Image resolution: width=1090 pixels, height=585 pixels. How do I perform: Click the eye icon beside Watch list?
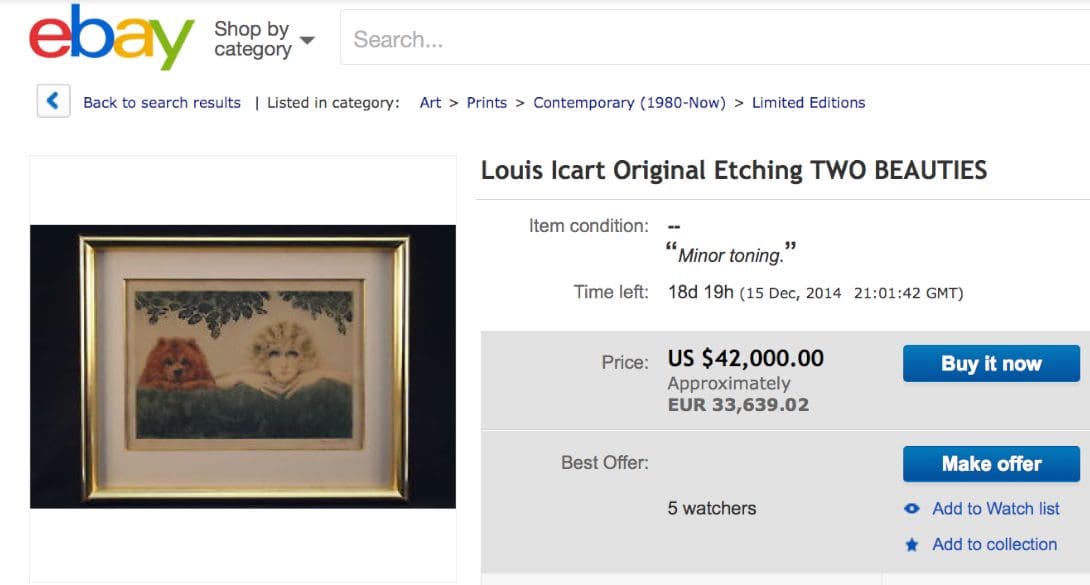coord(911,509)
